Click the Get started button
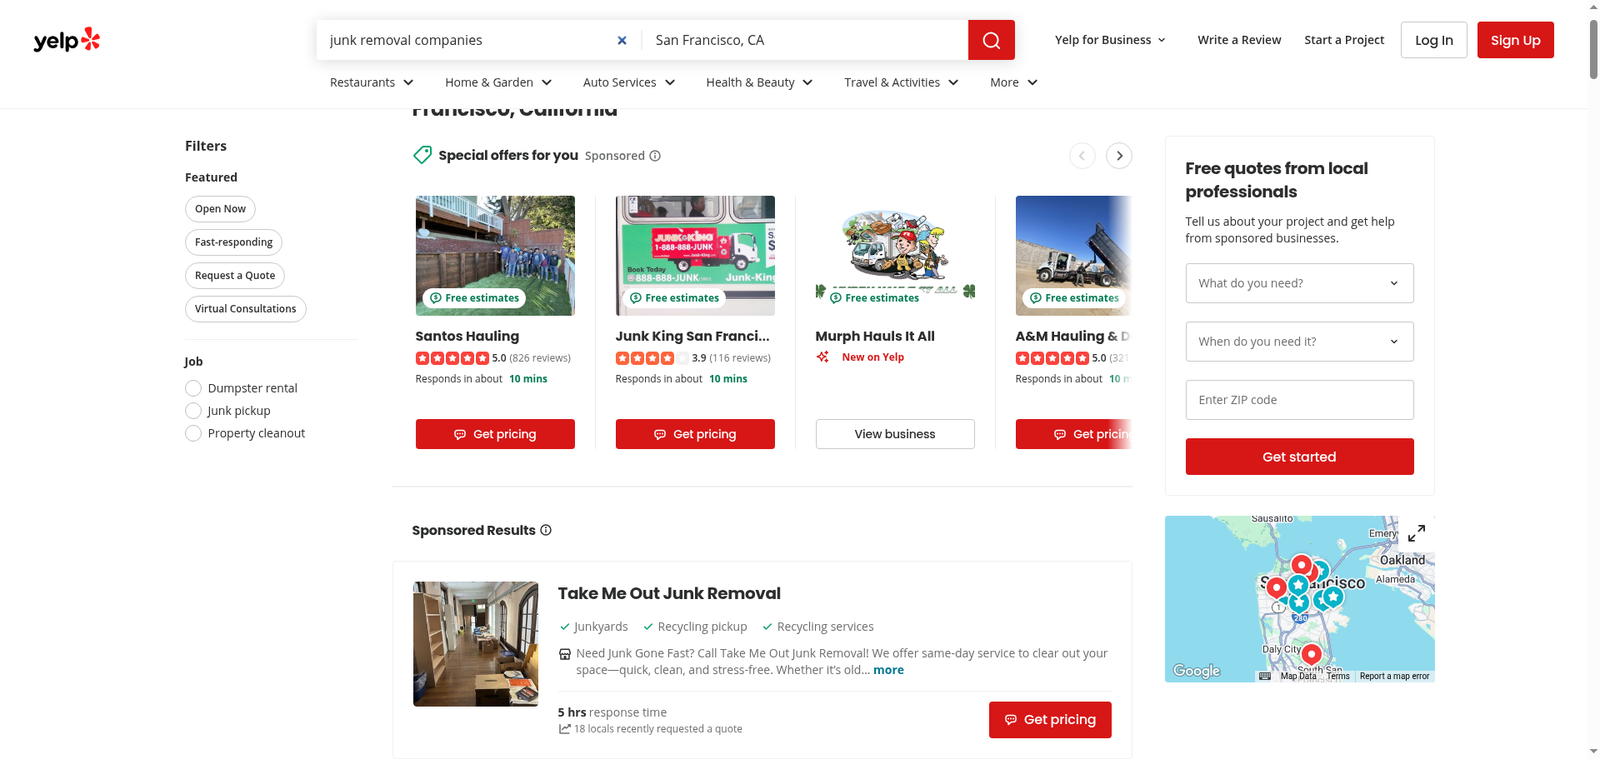The width and height of the screenshot is (1600, 759). (1299, 457)
